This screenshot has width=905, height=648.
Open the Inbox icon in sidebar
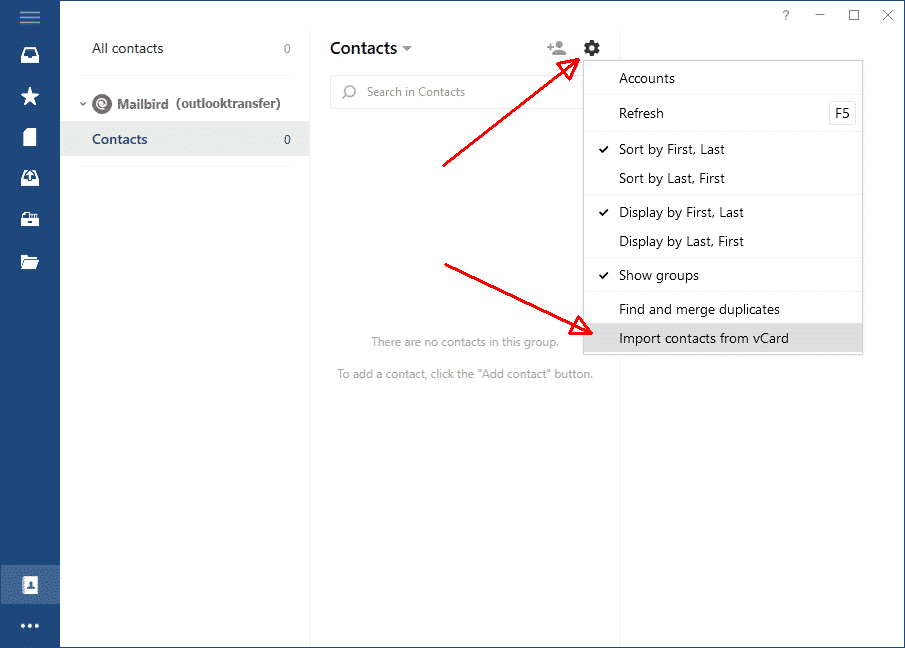point(30,55)
